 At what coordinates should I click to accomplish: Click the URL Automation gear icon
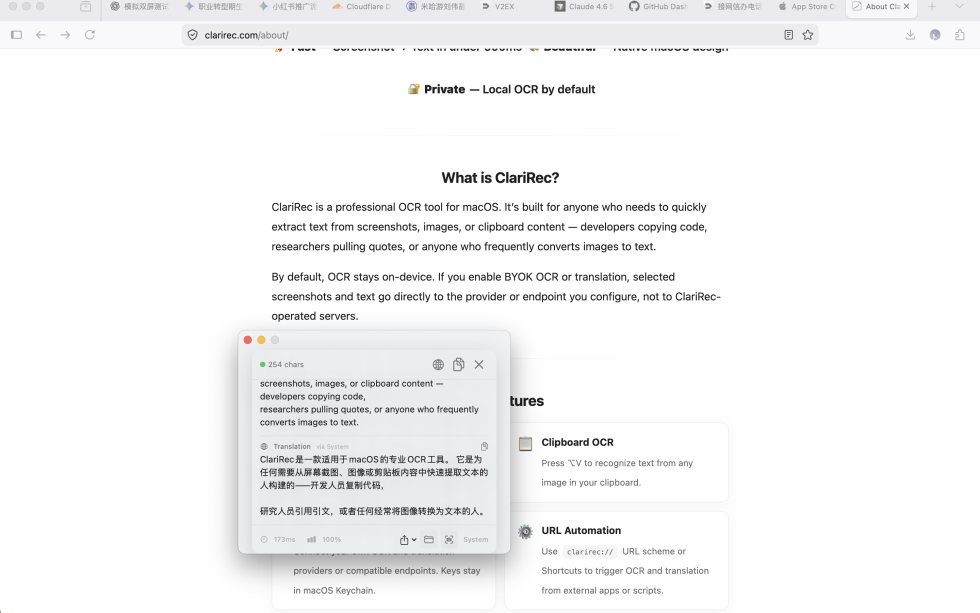[x=525, y=532]
